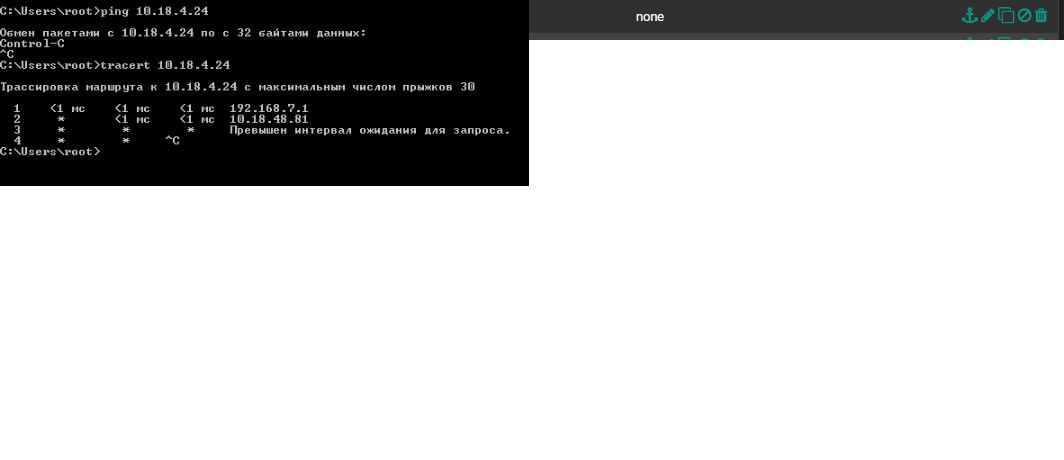Click hop address 10.18.48.81
Viewport: 1064px width, 460px height.
[x=269, y=119]
